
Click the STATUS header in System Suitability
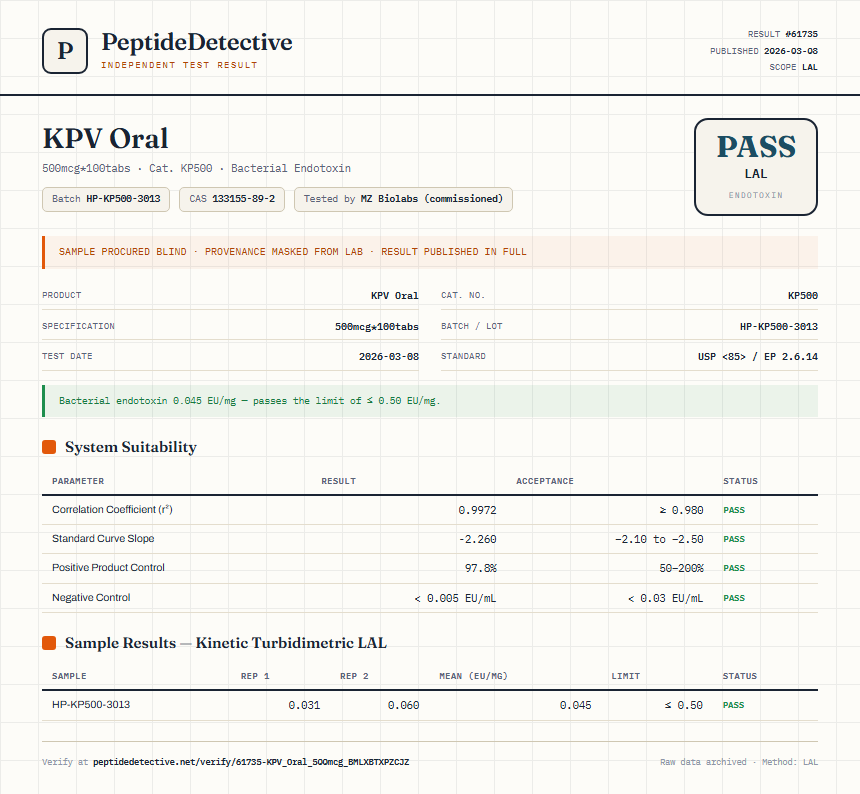coord(740,481)
